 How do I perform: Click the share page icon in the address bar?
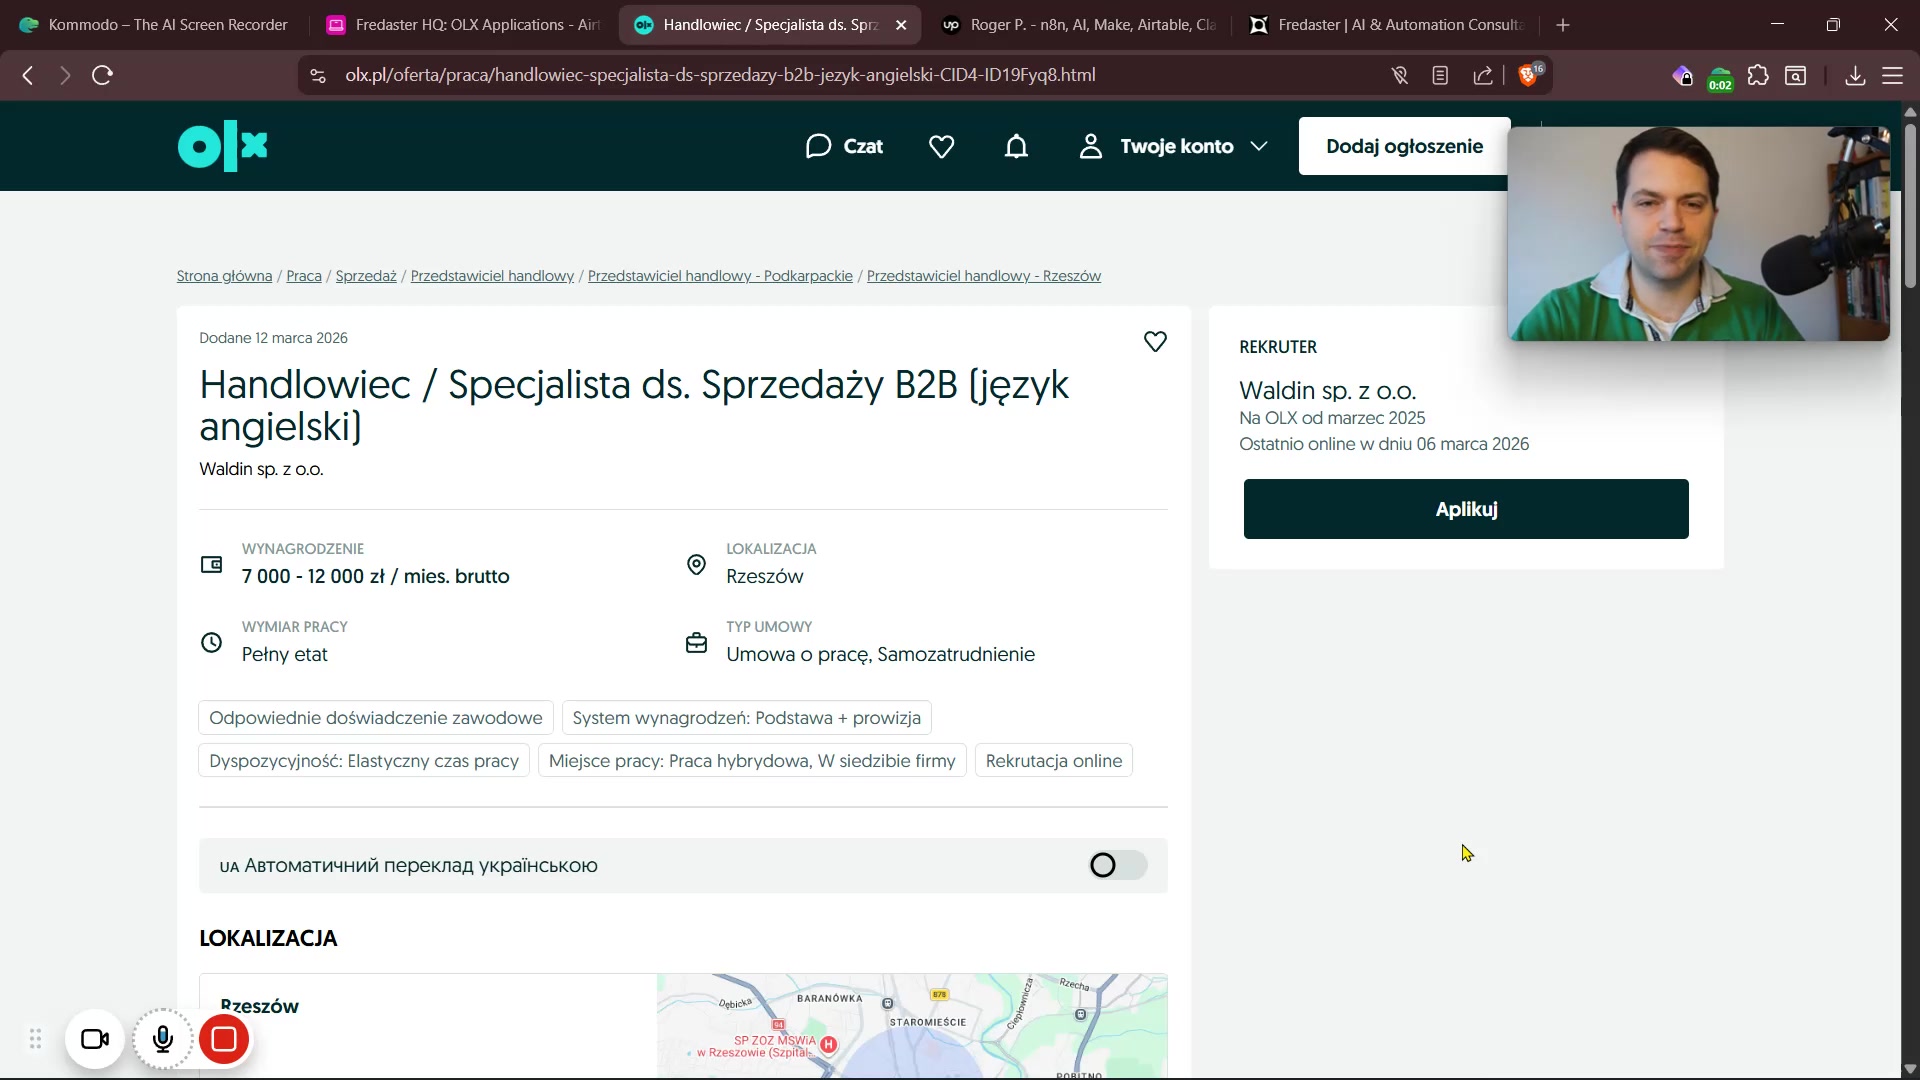[x=1483, y=75]
